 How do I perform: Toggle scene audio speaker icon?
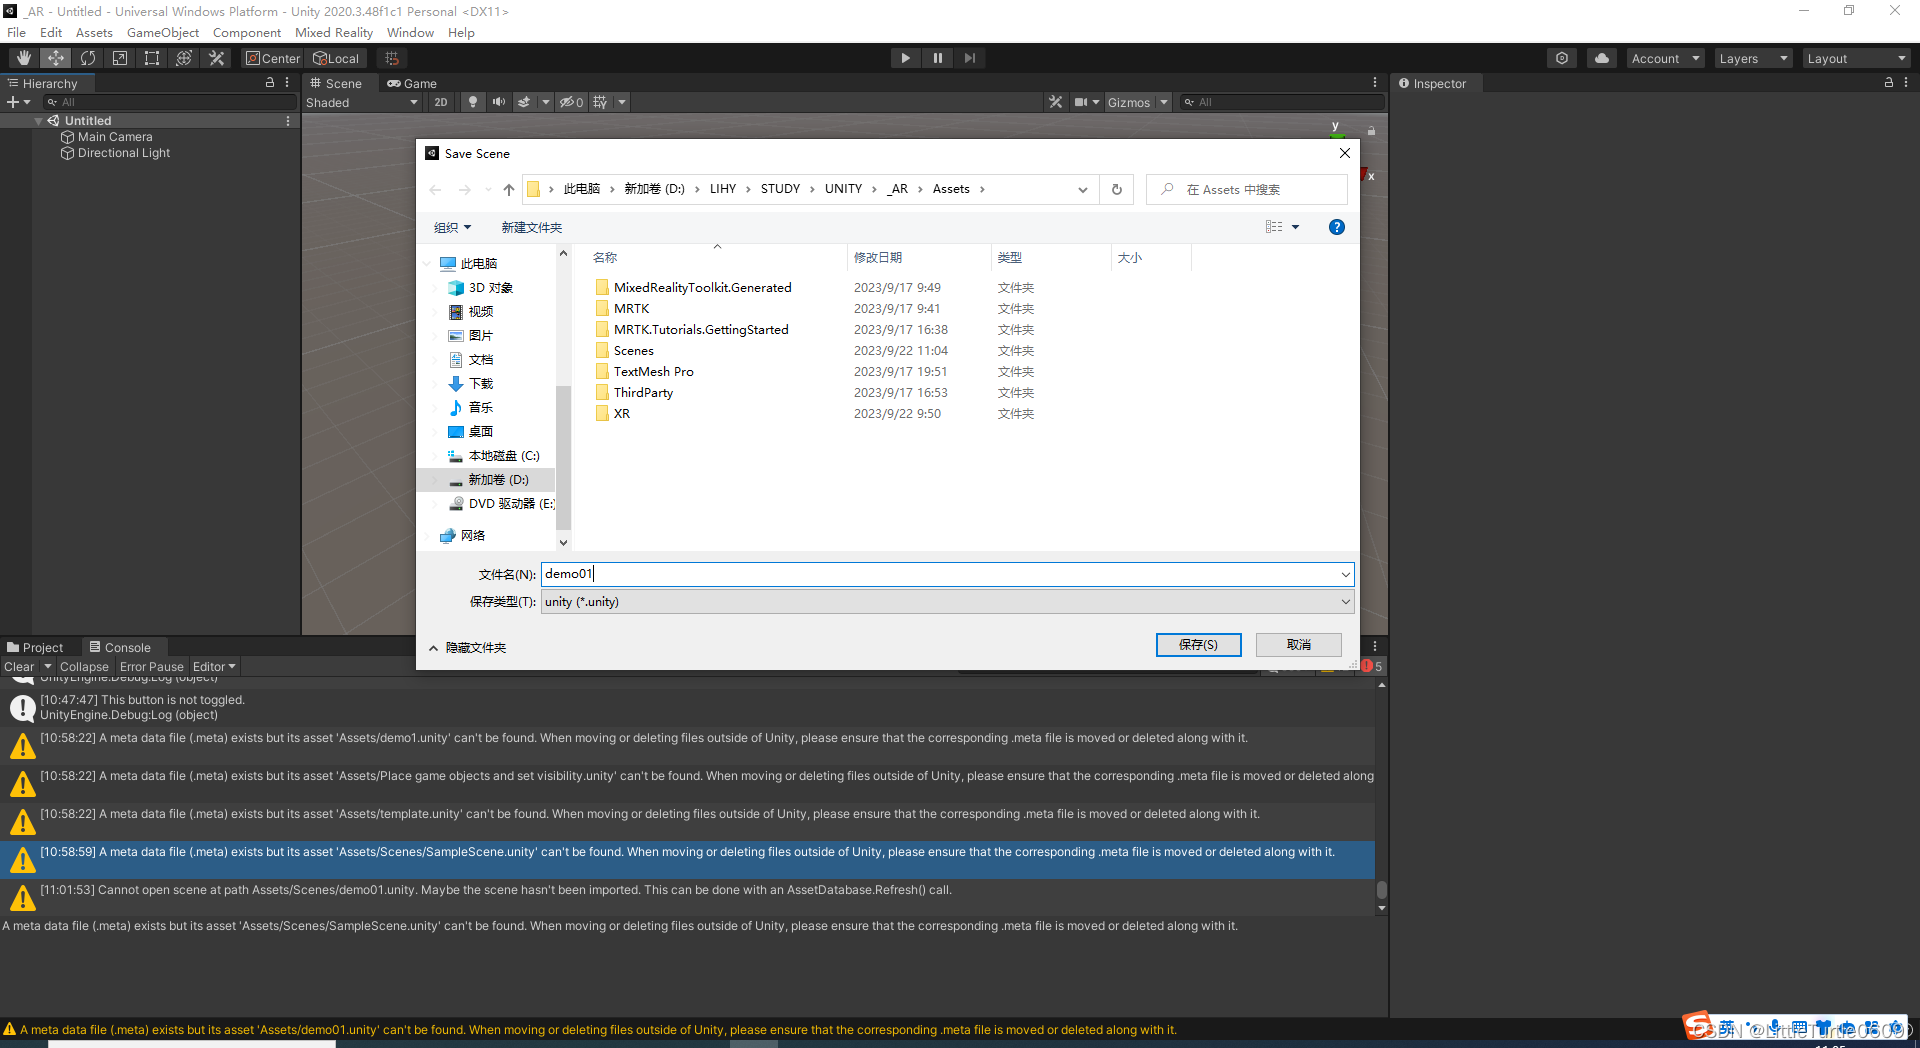(x=498, y=102)
